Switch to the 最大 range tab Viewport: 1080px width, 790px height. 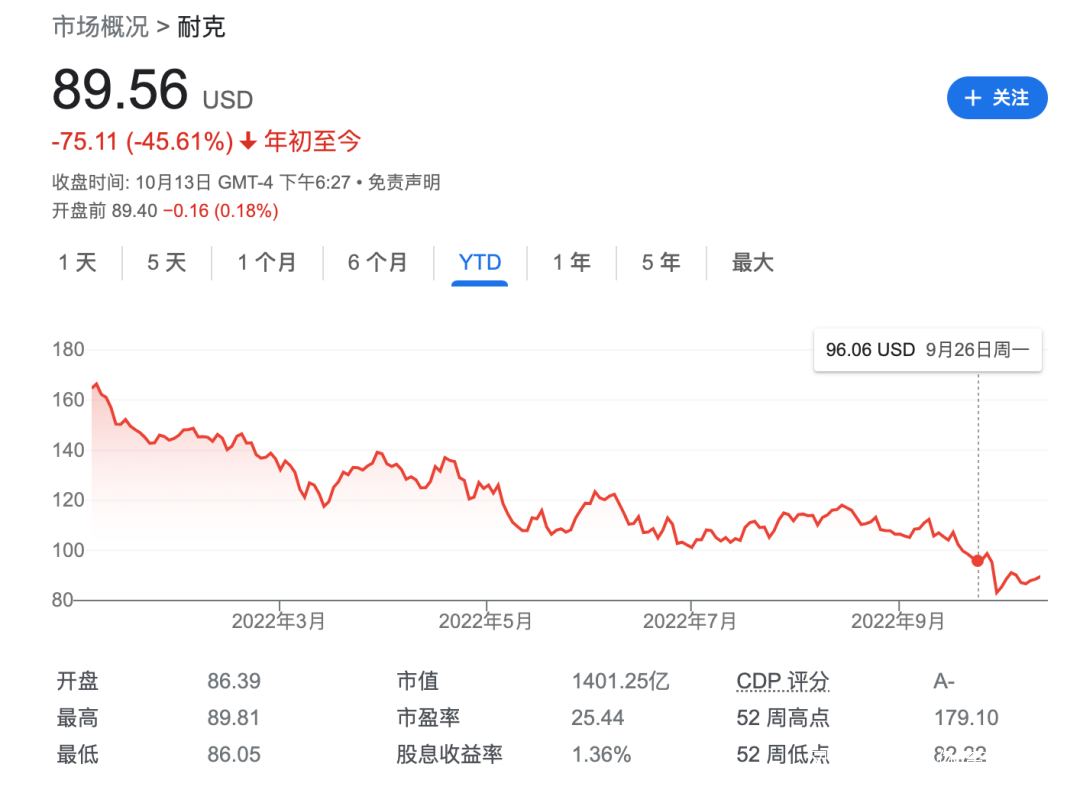tap(753, 262)
